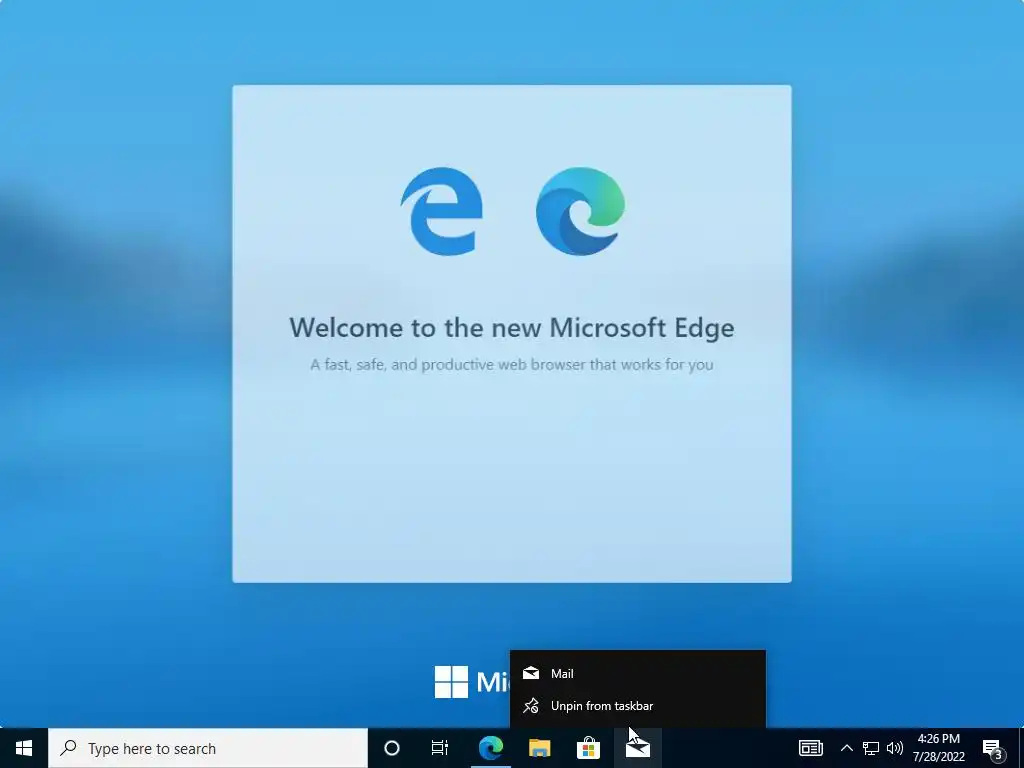The width and height of the screenshot is (1024, 768).
Task: Click the Mail icon on the taskbar
Action: point(637,748)
